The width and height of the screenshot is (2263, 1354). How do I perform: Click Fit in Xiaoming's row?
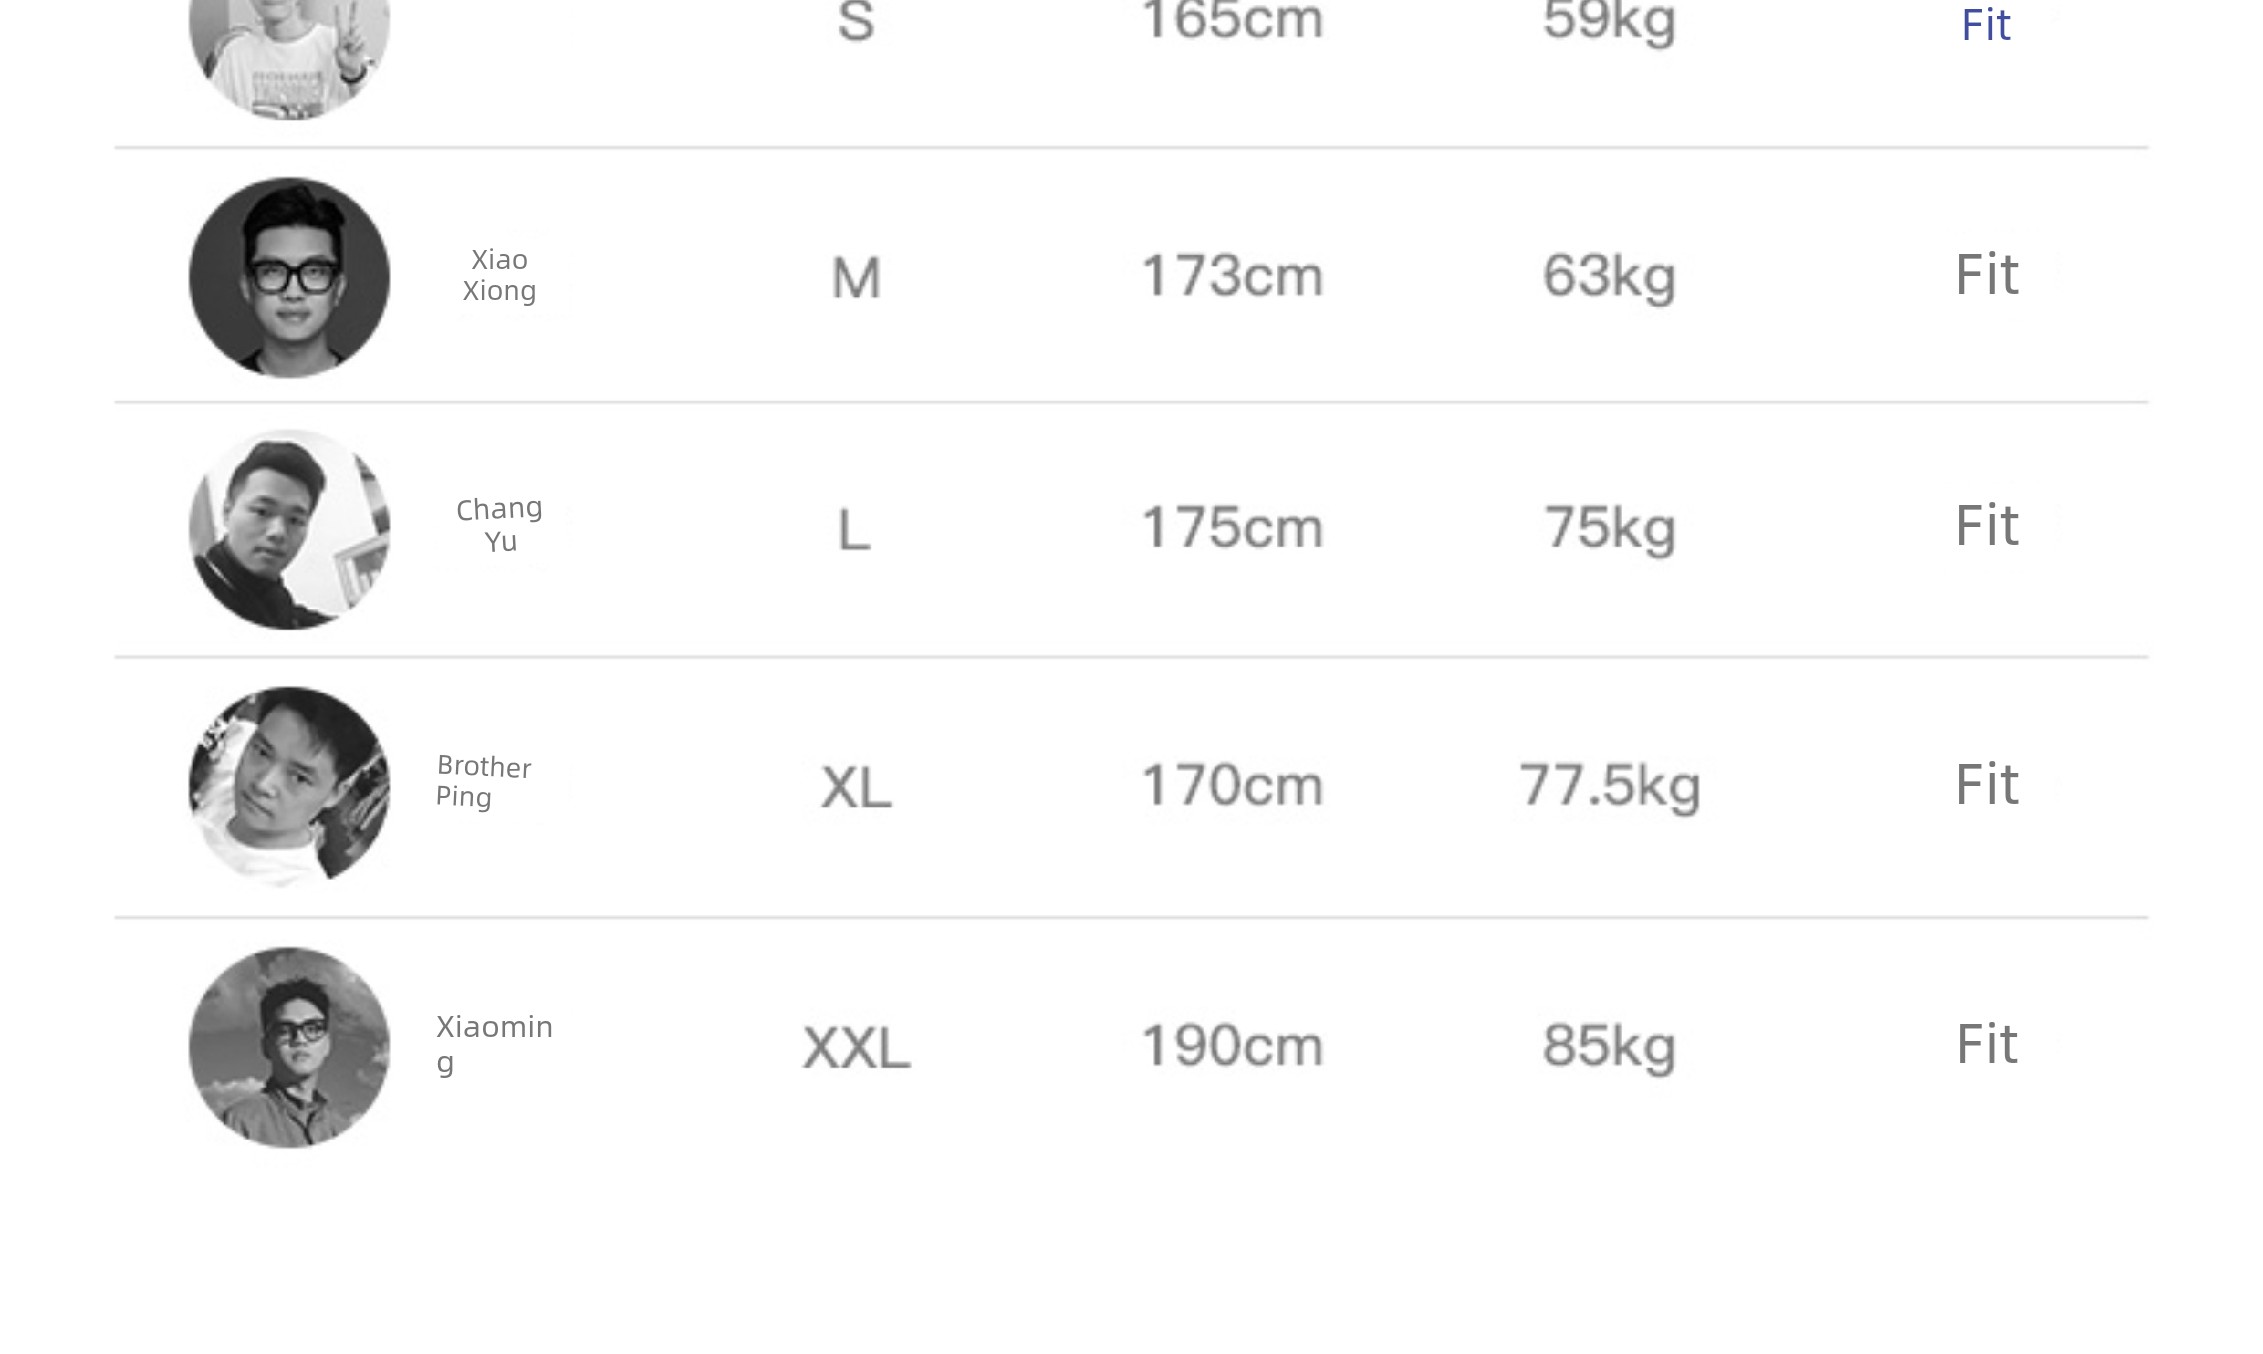coord(1987,1044)
